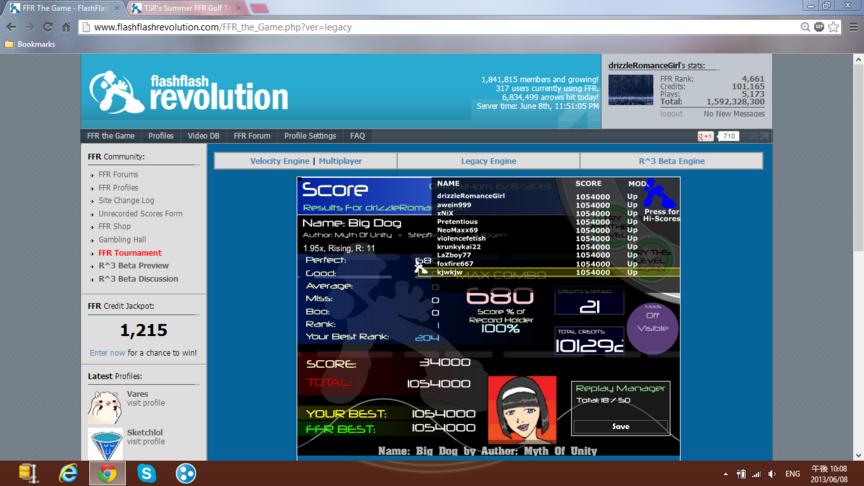Viewport: 864px width, 486px height.
Task: Open the taskbar app with the blue circular icon
Action: pos(186,473)
